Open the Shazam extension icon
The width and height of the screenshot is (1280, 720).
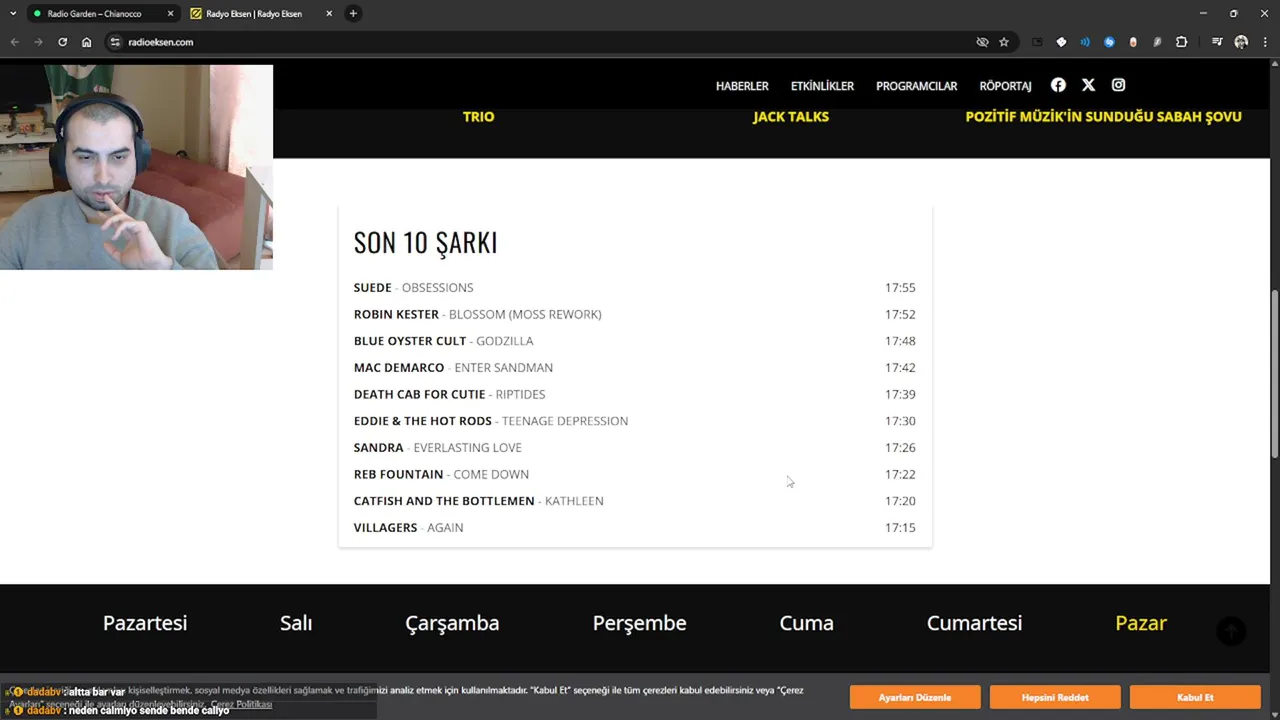(x=1109, y=42)
